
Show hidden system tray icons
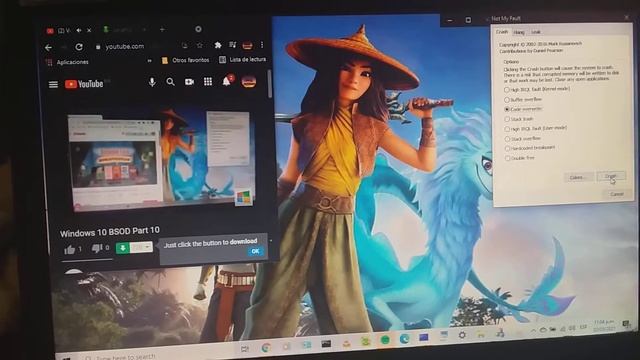[533, 330]
